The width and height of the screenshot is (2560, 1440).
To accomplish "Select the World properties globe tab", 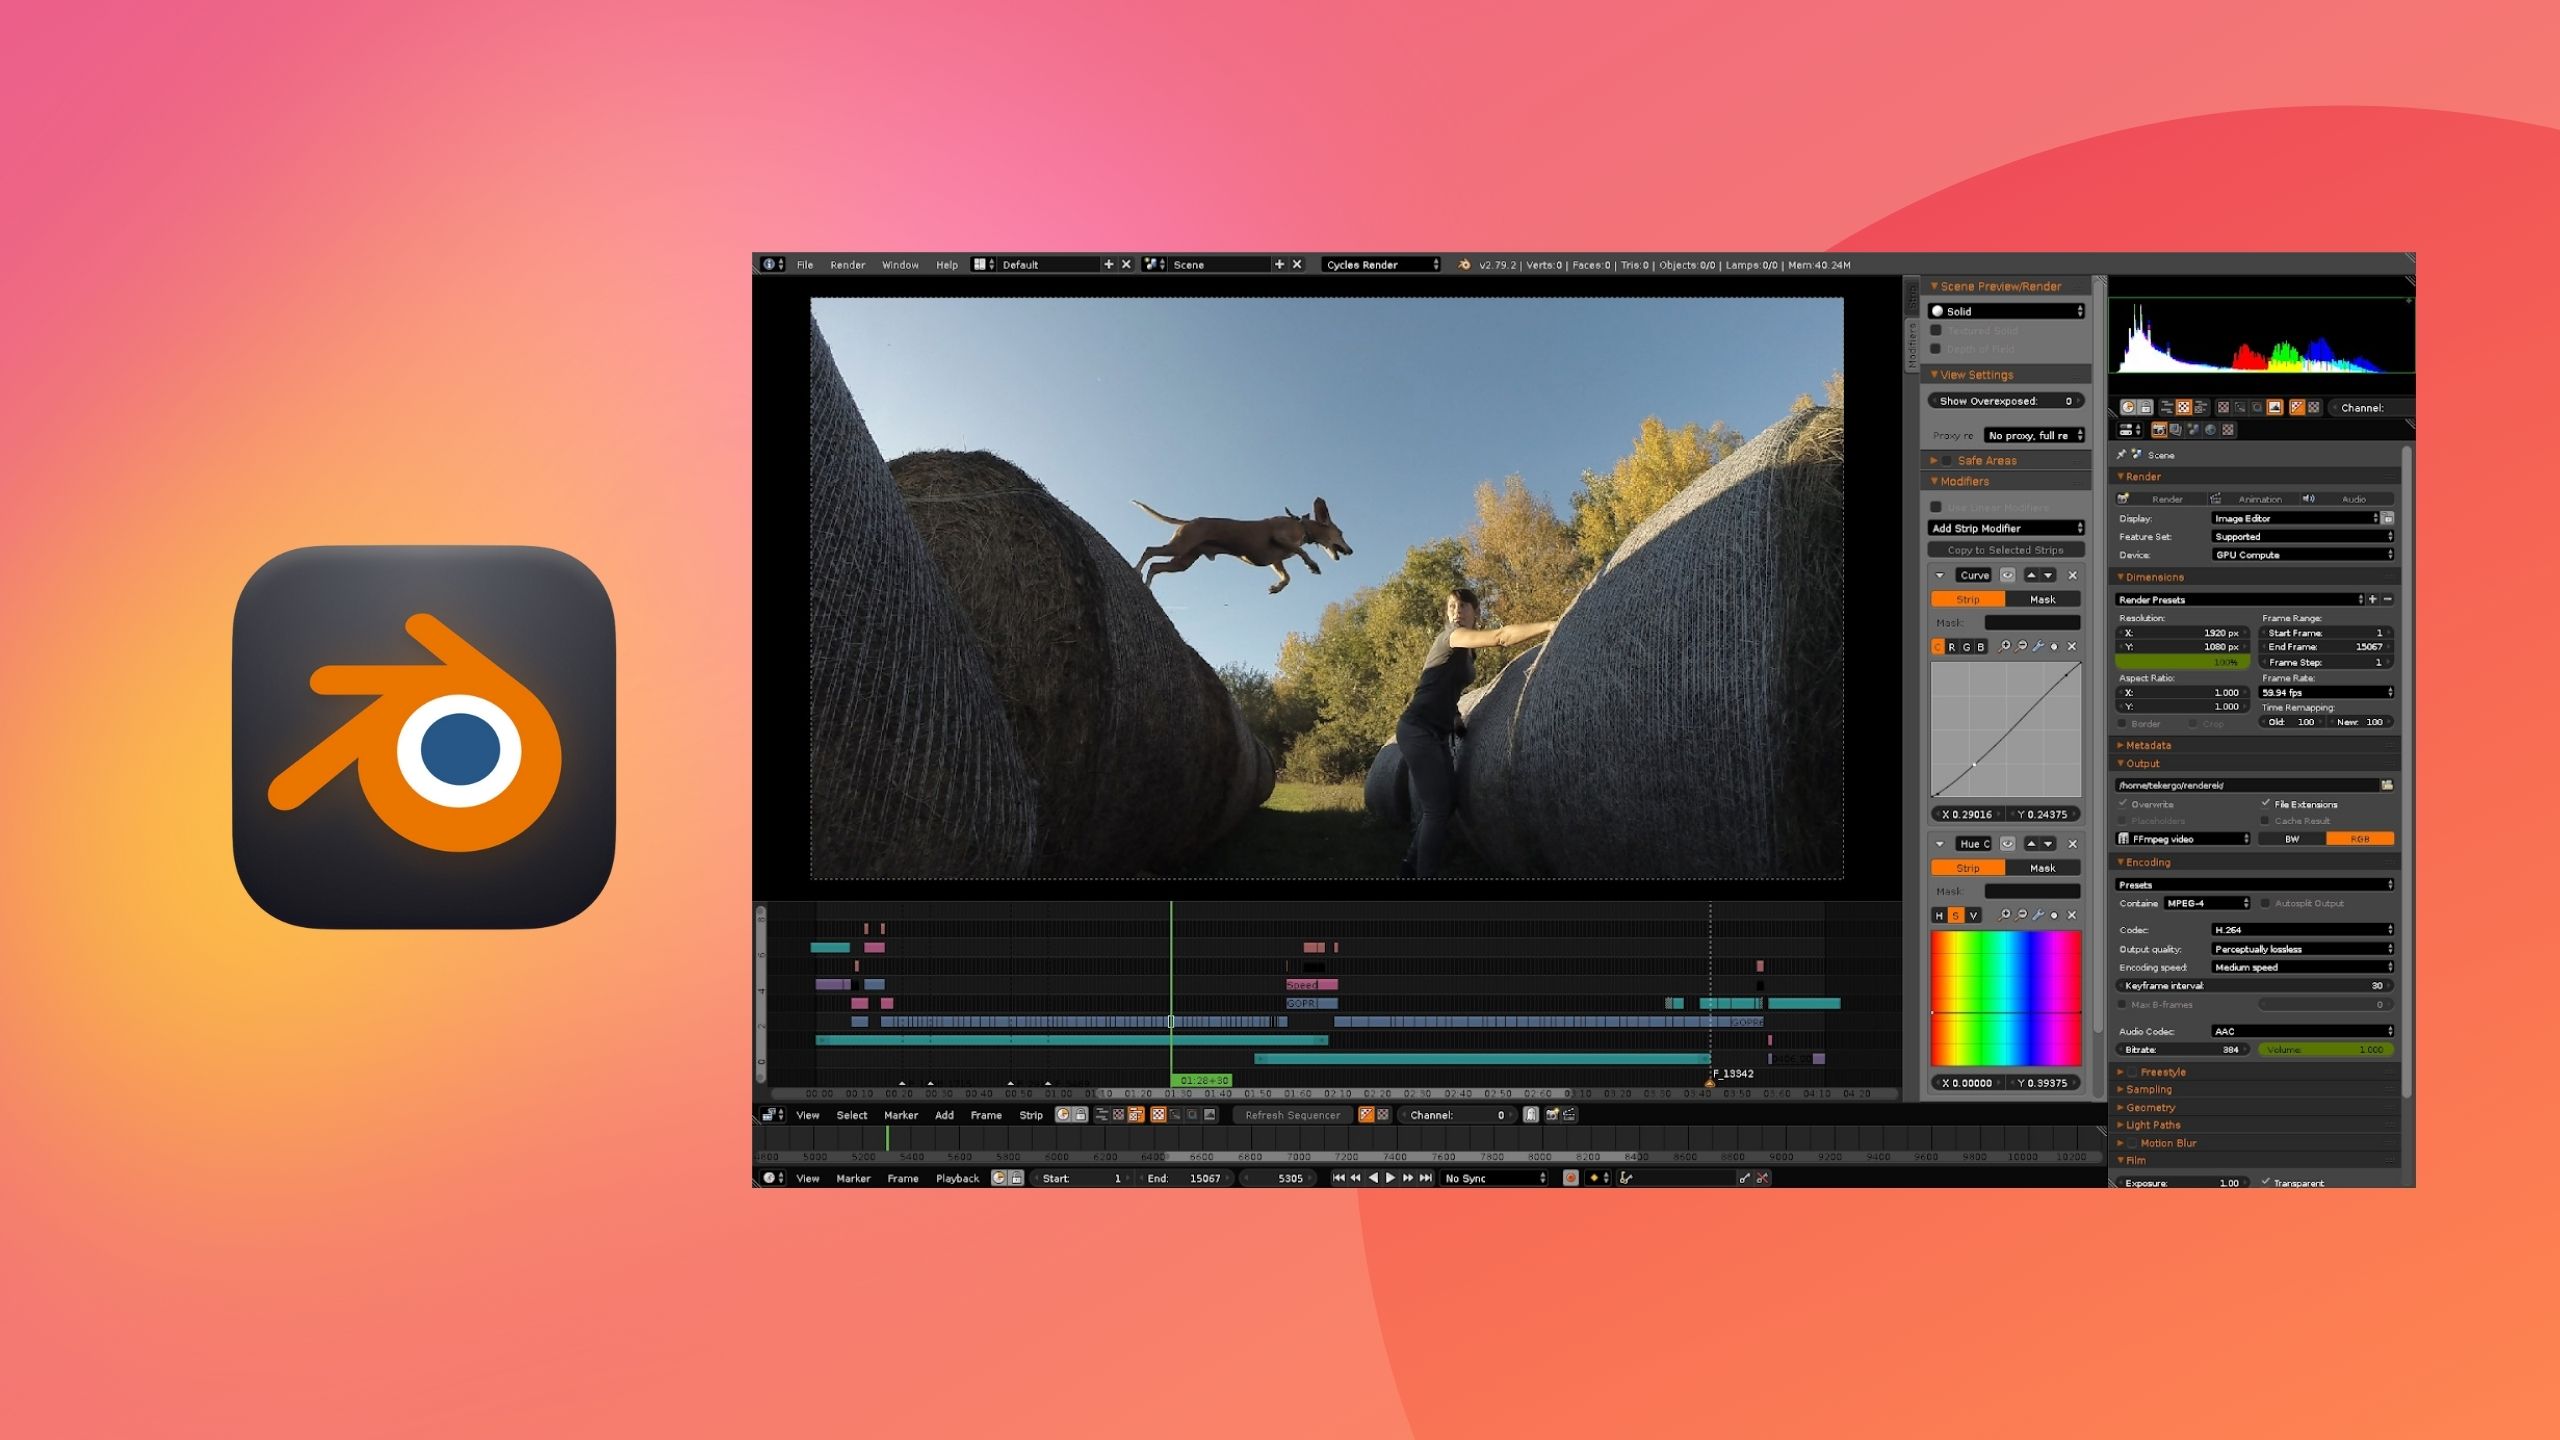I will tap(2211, 430).
